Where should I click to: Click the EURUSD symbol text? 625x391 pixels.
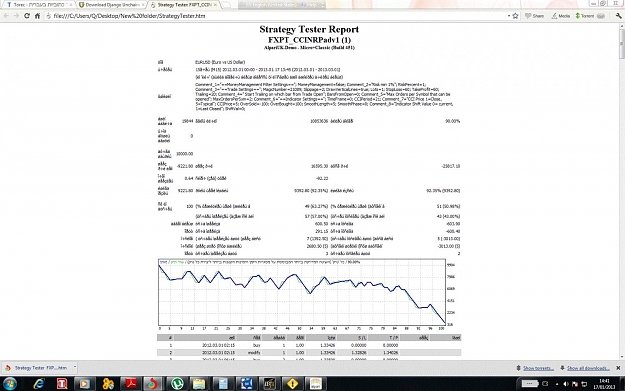pyautogui.click(x=220, y=63)
